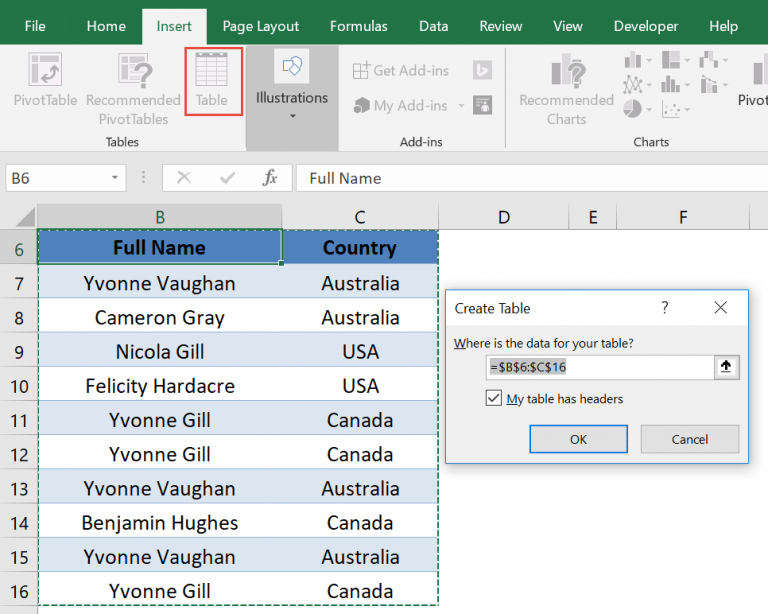Expand the pie chart dropdown arrow
768x614 pixels.
pyautogui.click(x=649, y=109)
